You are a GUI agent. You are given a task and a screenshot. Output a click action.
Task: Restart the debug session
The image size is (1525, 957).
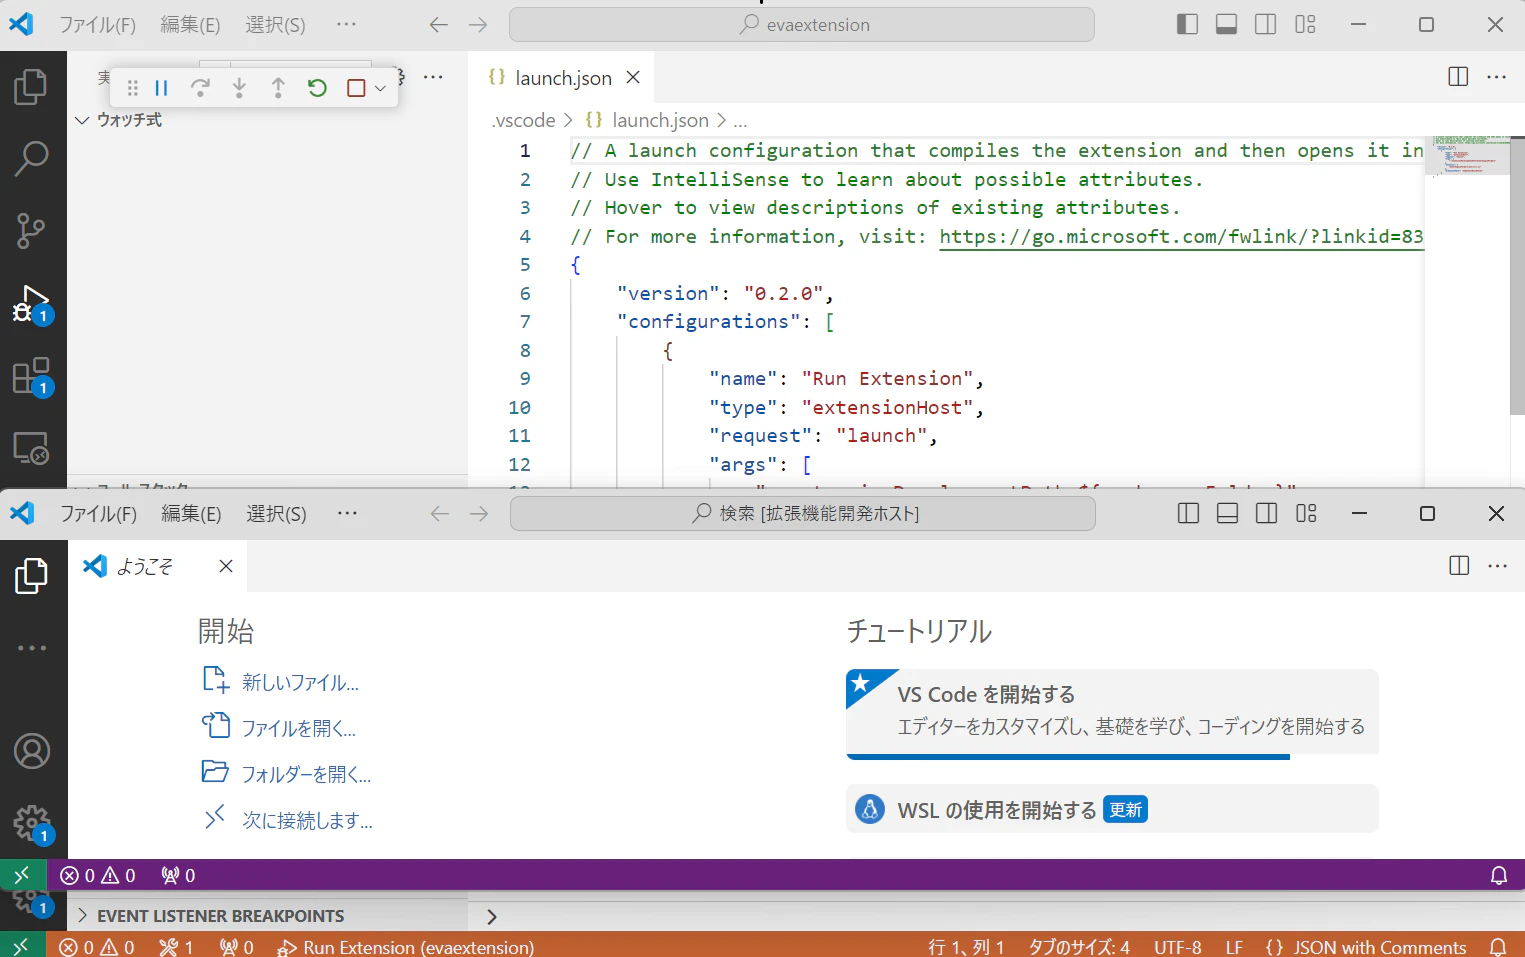click(x=317, y=88)
